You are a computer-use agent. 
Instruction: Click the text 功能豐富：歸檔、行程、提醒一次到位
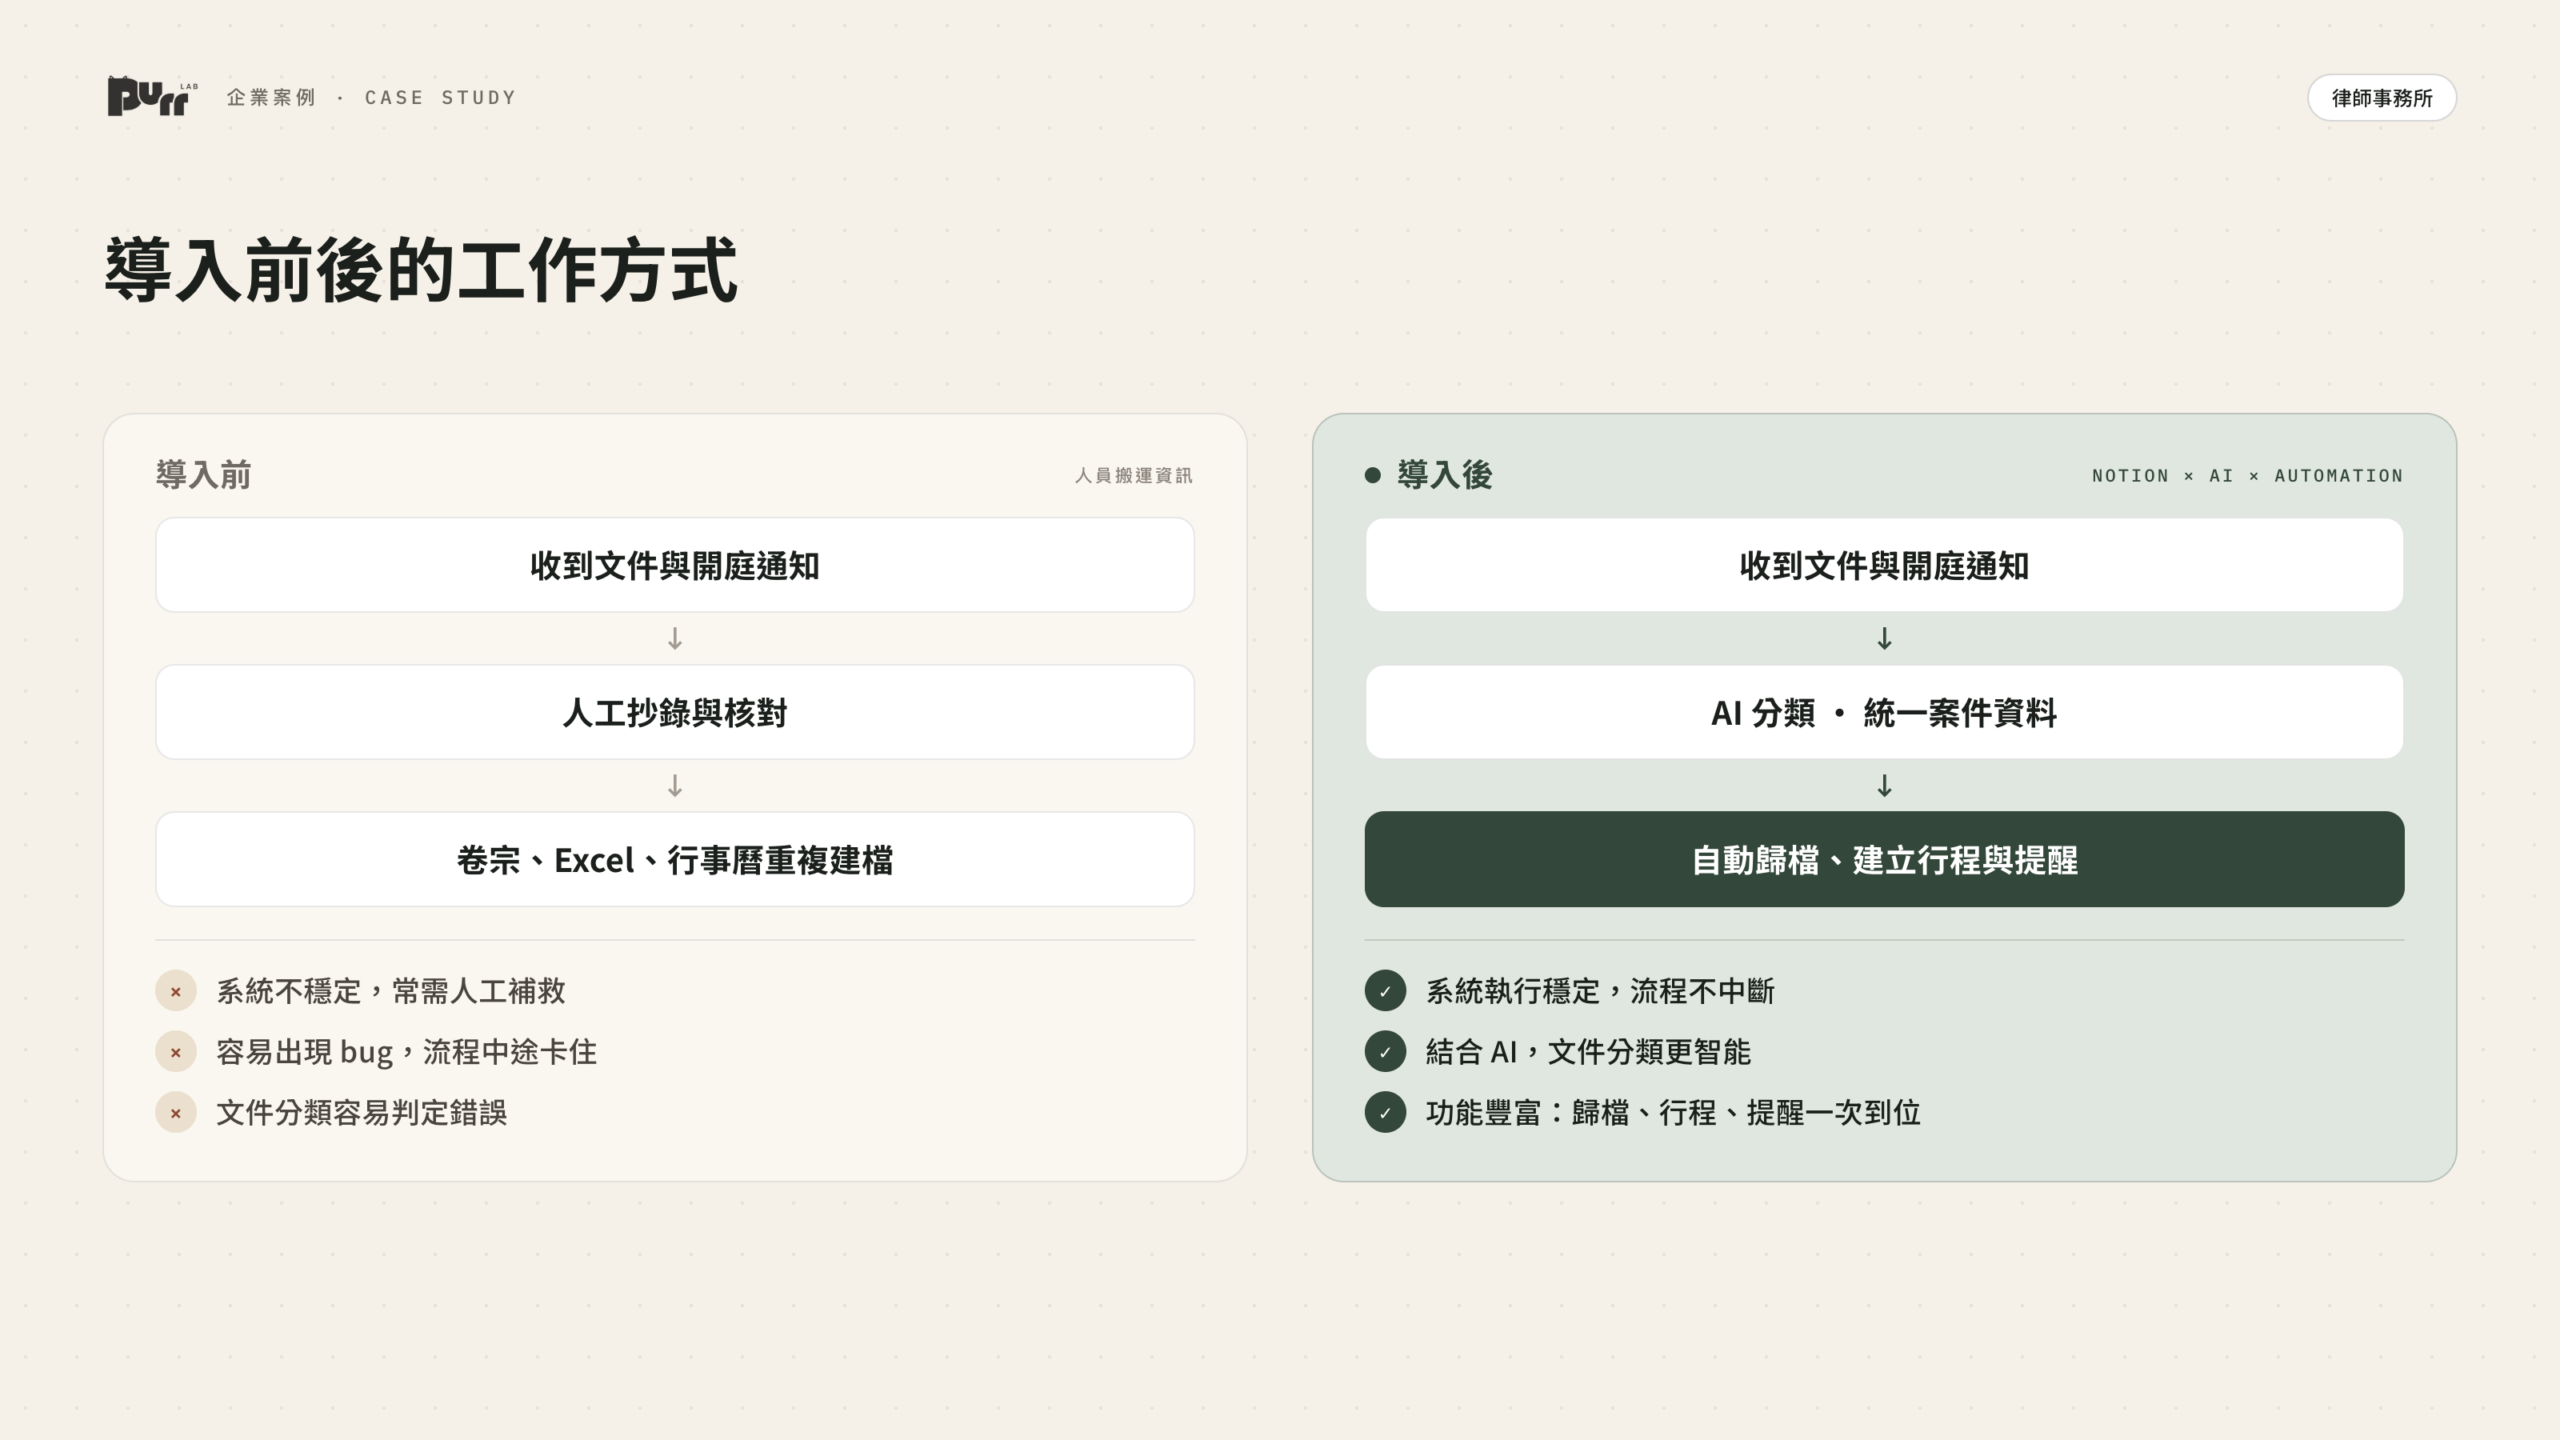coord(1673,1112)
